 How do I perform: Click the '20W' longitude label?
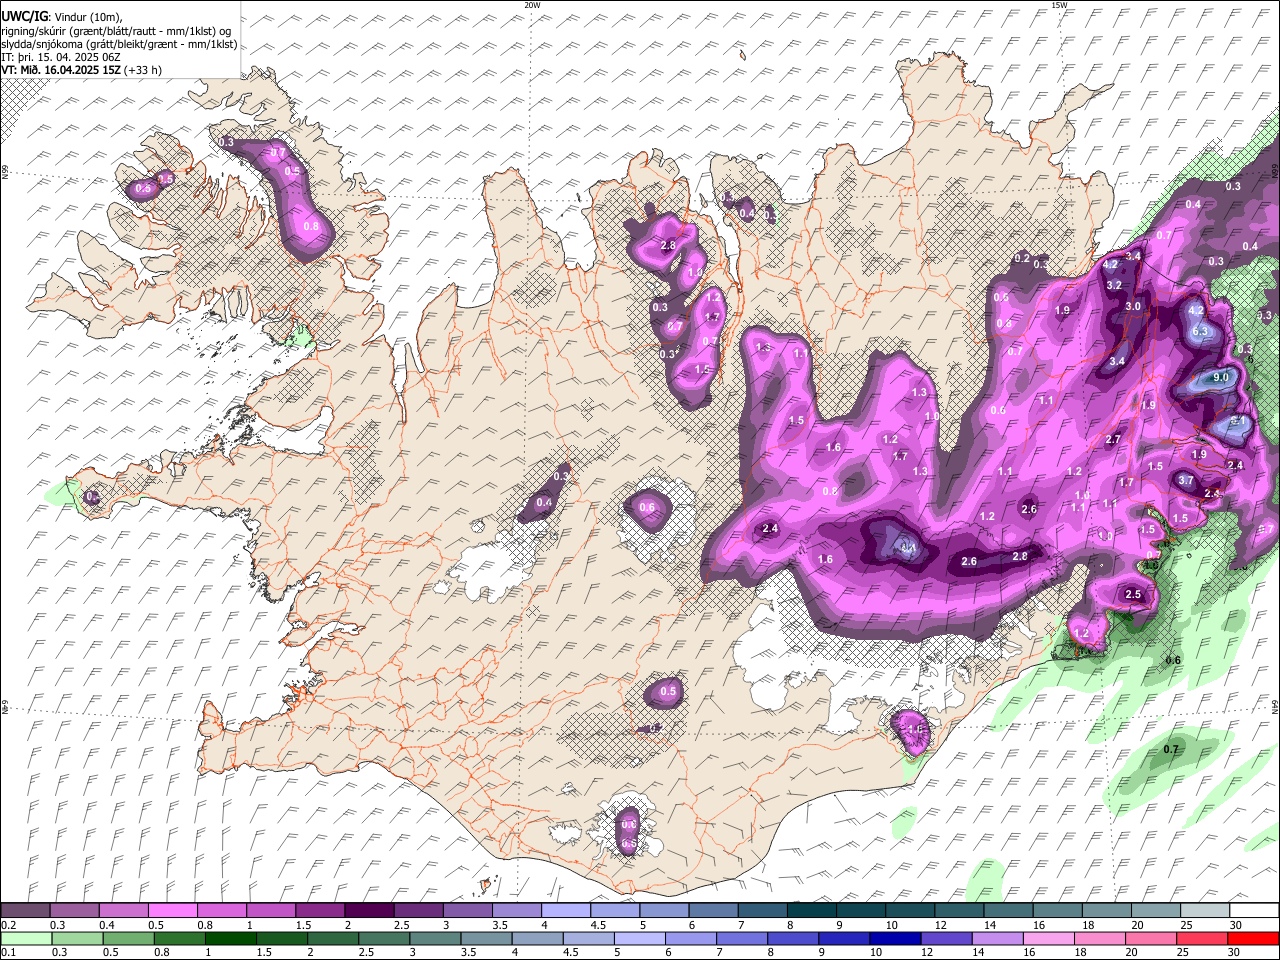532,5
